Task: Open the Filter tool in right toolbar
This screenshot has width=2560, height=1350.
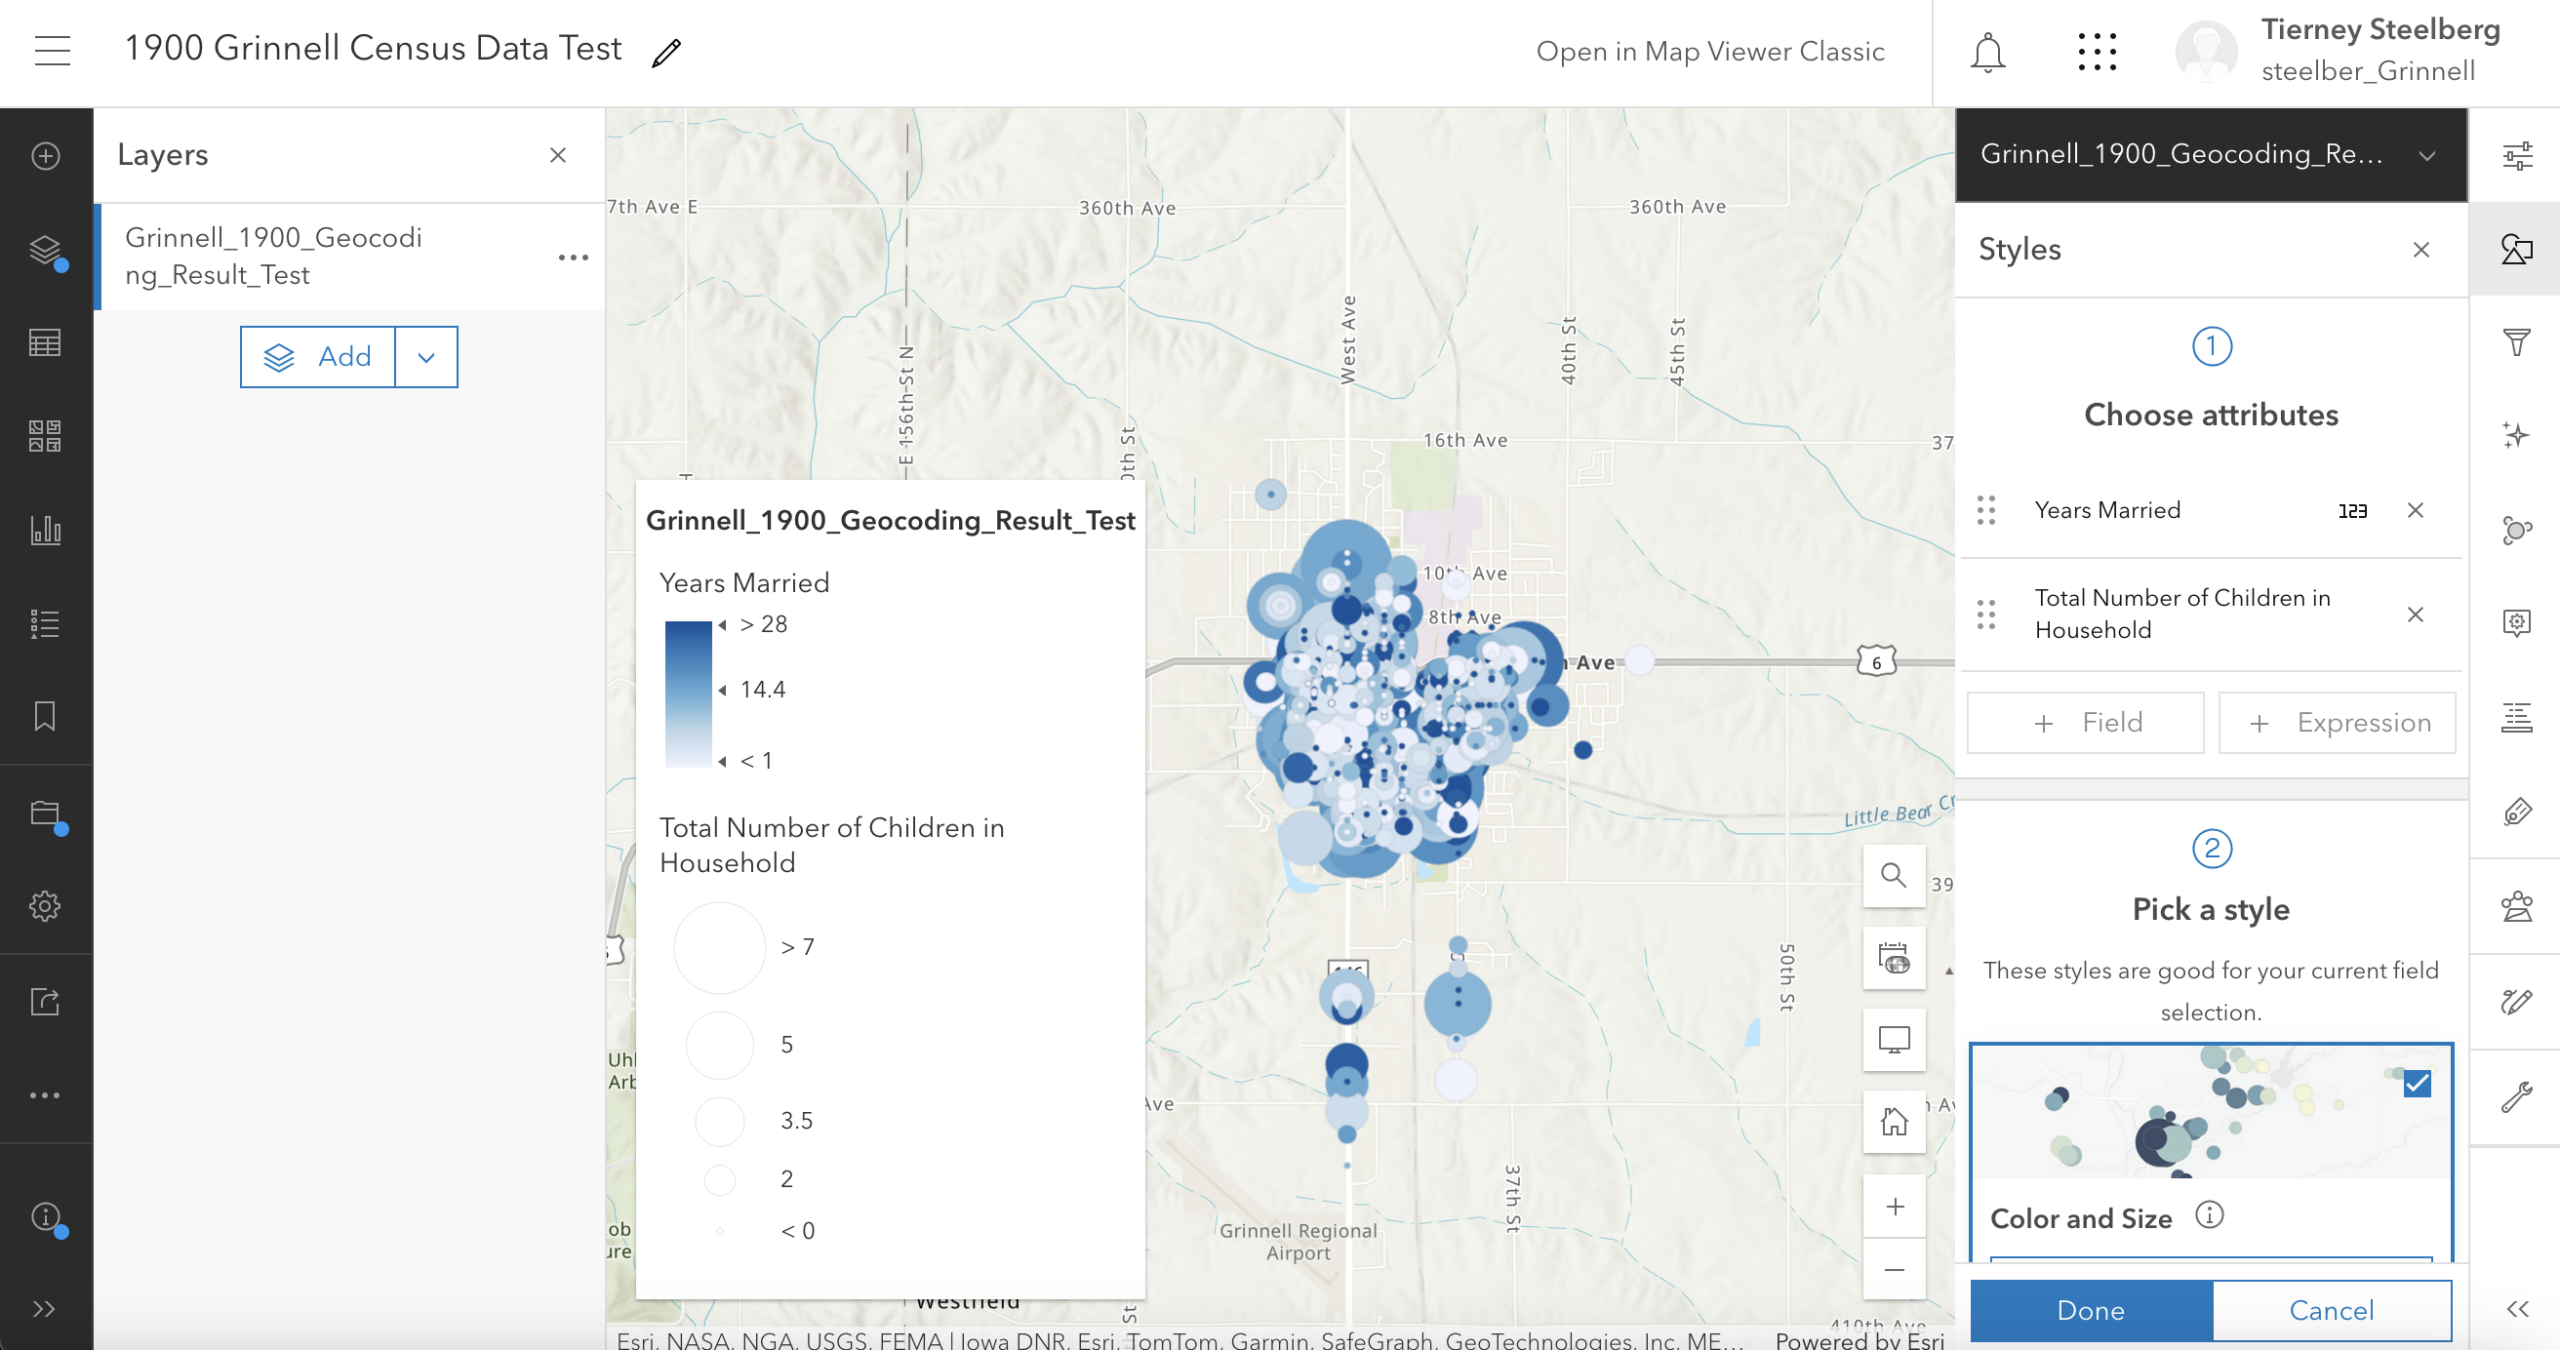Action: 2516,342
